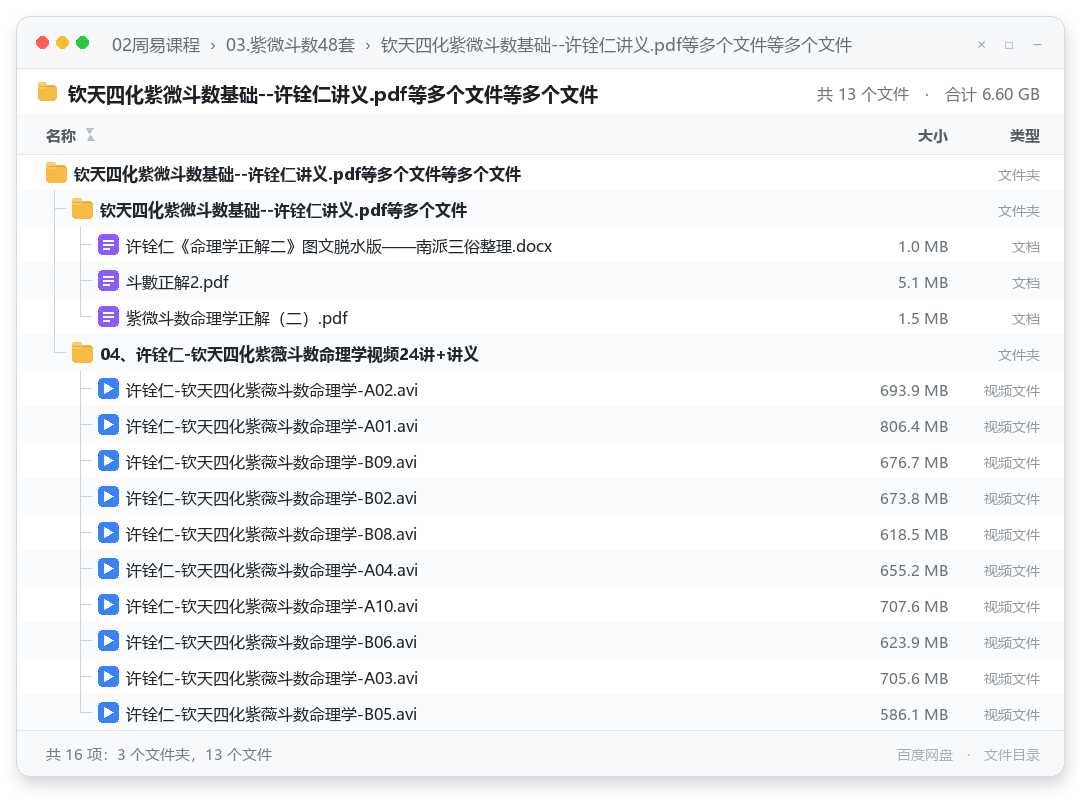Sort the list by the 名称 column header
Image resolution: width=1080 pixels, height=800 pixels.
tap(61, 136)
